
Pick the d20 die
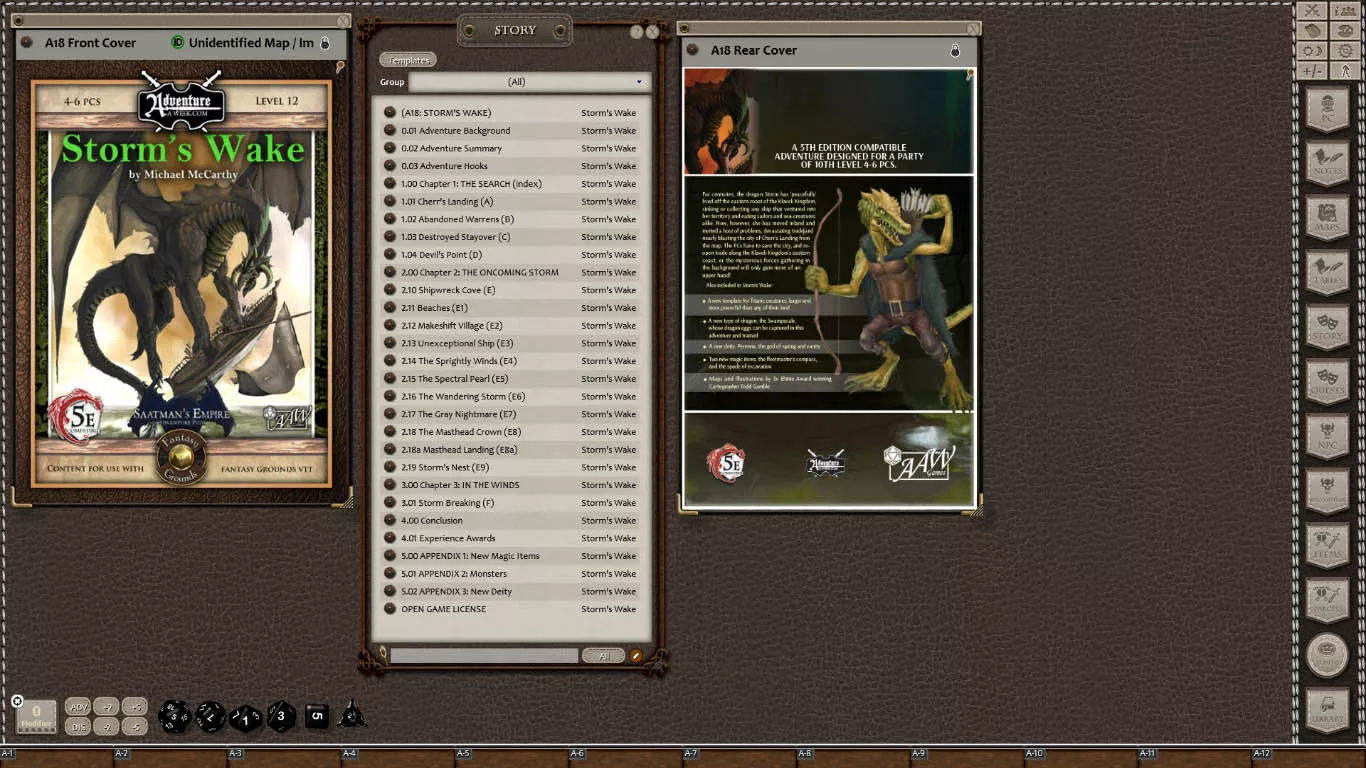coord(174,716)
